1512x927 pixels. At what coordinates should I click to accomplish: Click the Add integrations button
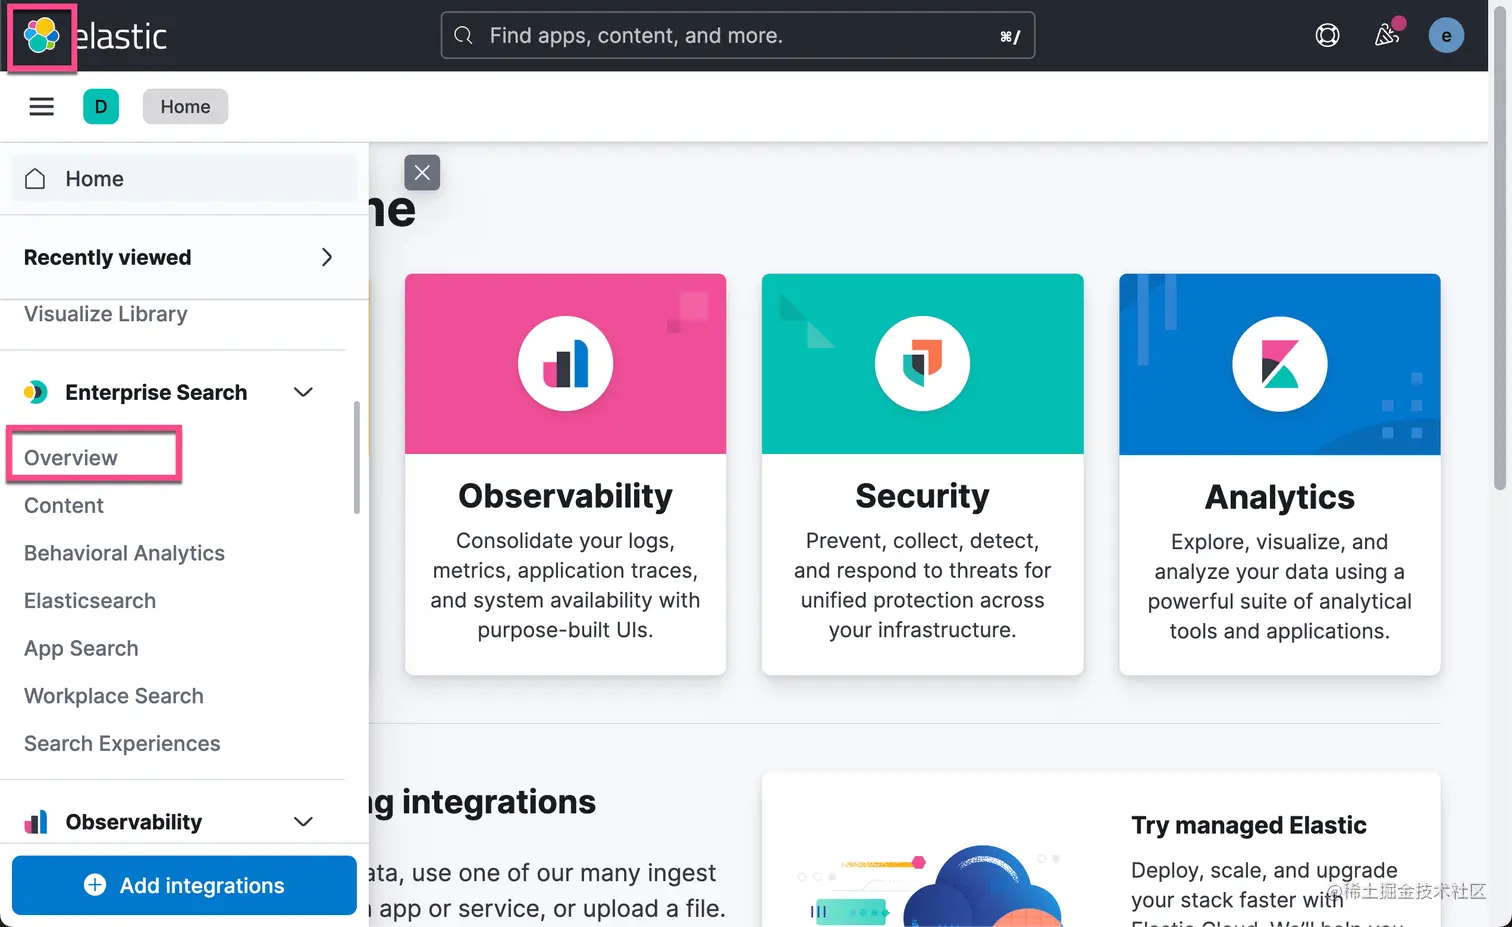point(184,885)
